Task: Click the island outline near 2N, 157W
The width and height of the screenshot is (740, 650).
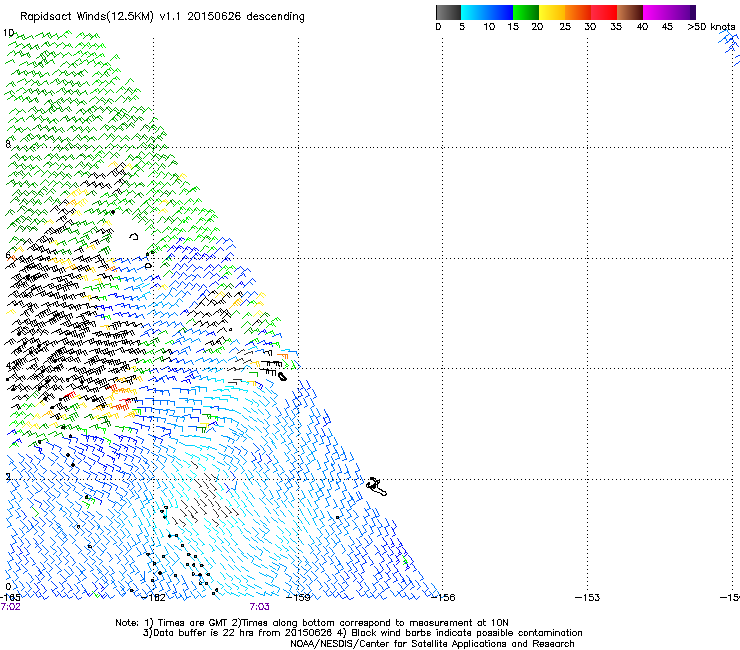Action: click(x=377, y=487)
